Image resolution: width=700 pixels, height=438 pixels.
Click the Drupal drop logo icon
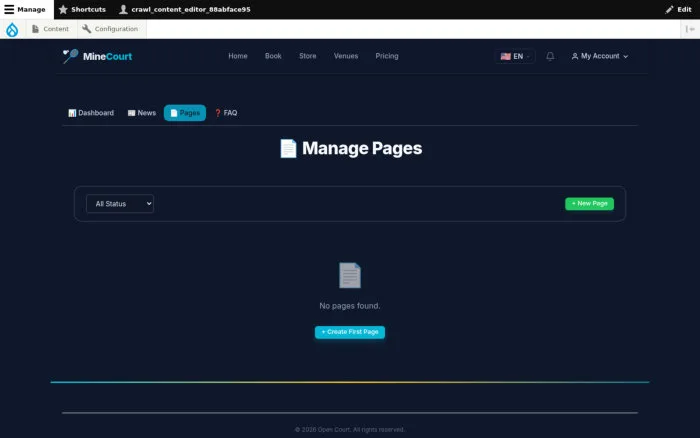tap(12, 29)
